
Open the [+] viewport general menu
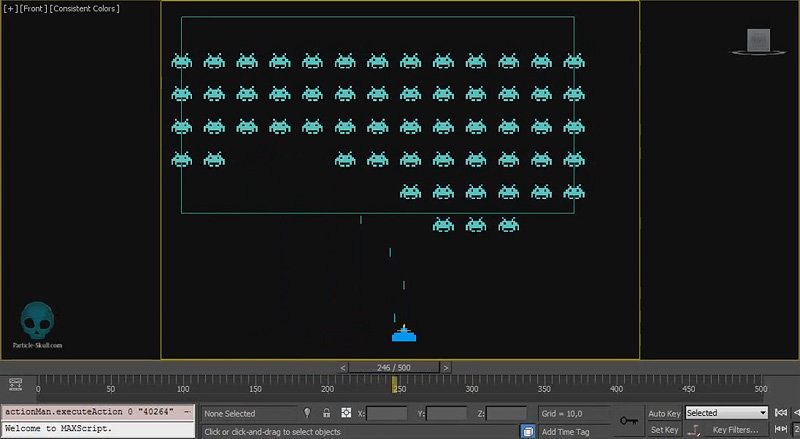coord(9,9)
